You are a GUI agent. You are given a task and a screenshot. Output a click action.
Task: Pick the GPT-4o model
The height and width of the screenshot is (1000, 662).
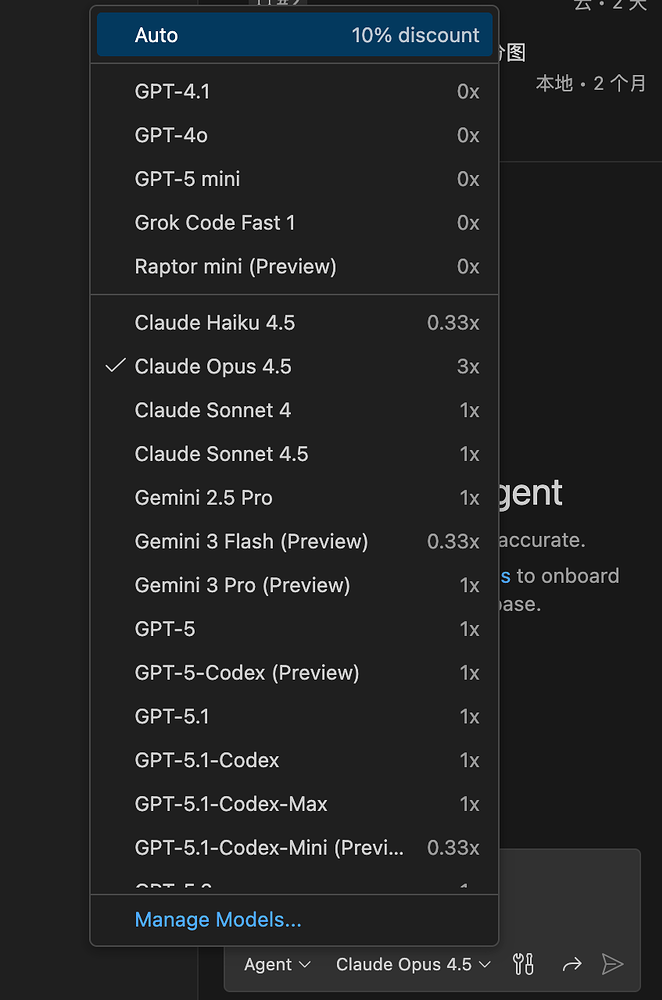(x=294, y=135)
